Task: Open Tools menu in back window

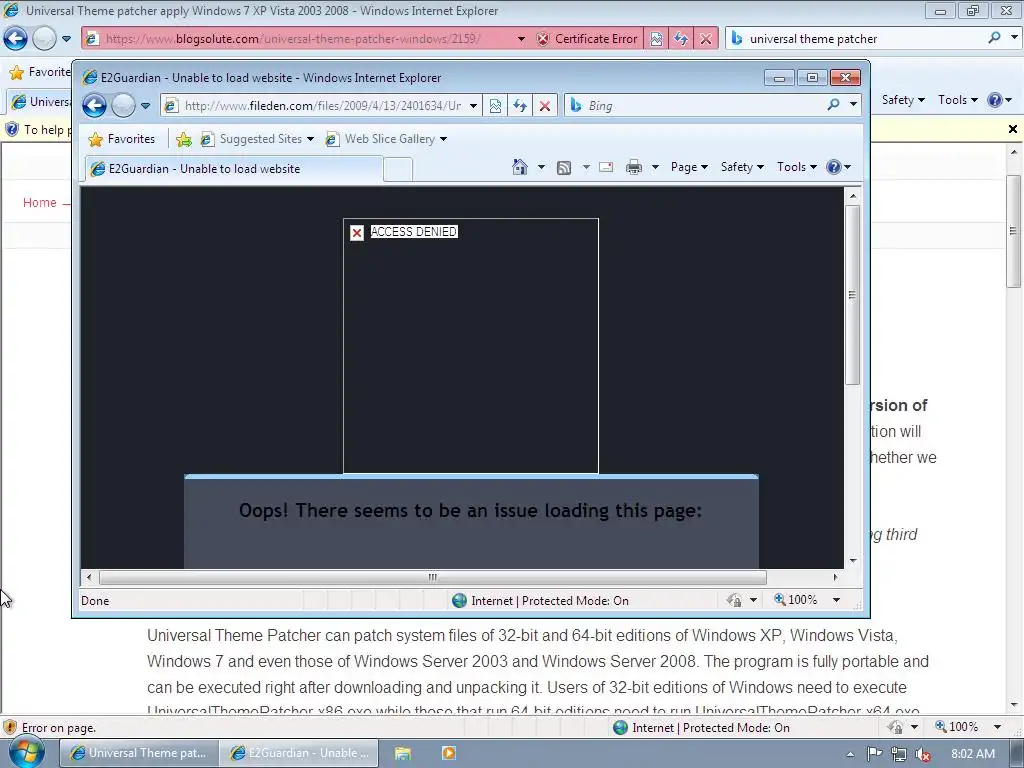Action: coord(957,100)
